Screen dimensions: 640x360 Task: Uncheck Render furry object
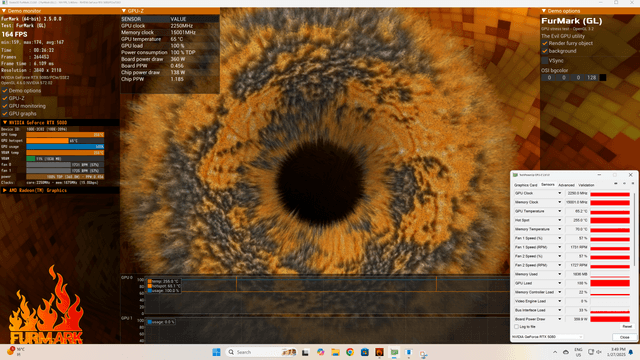(x=544, y=43)
